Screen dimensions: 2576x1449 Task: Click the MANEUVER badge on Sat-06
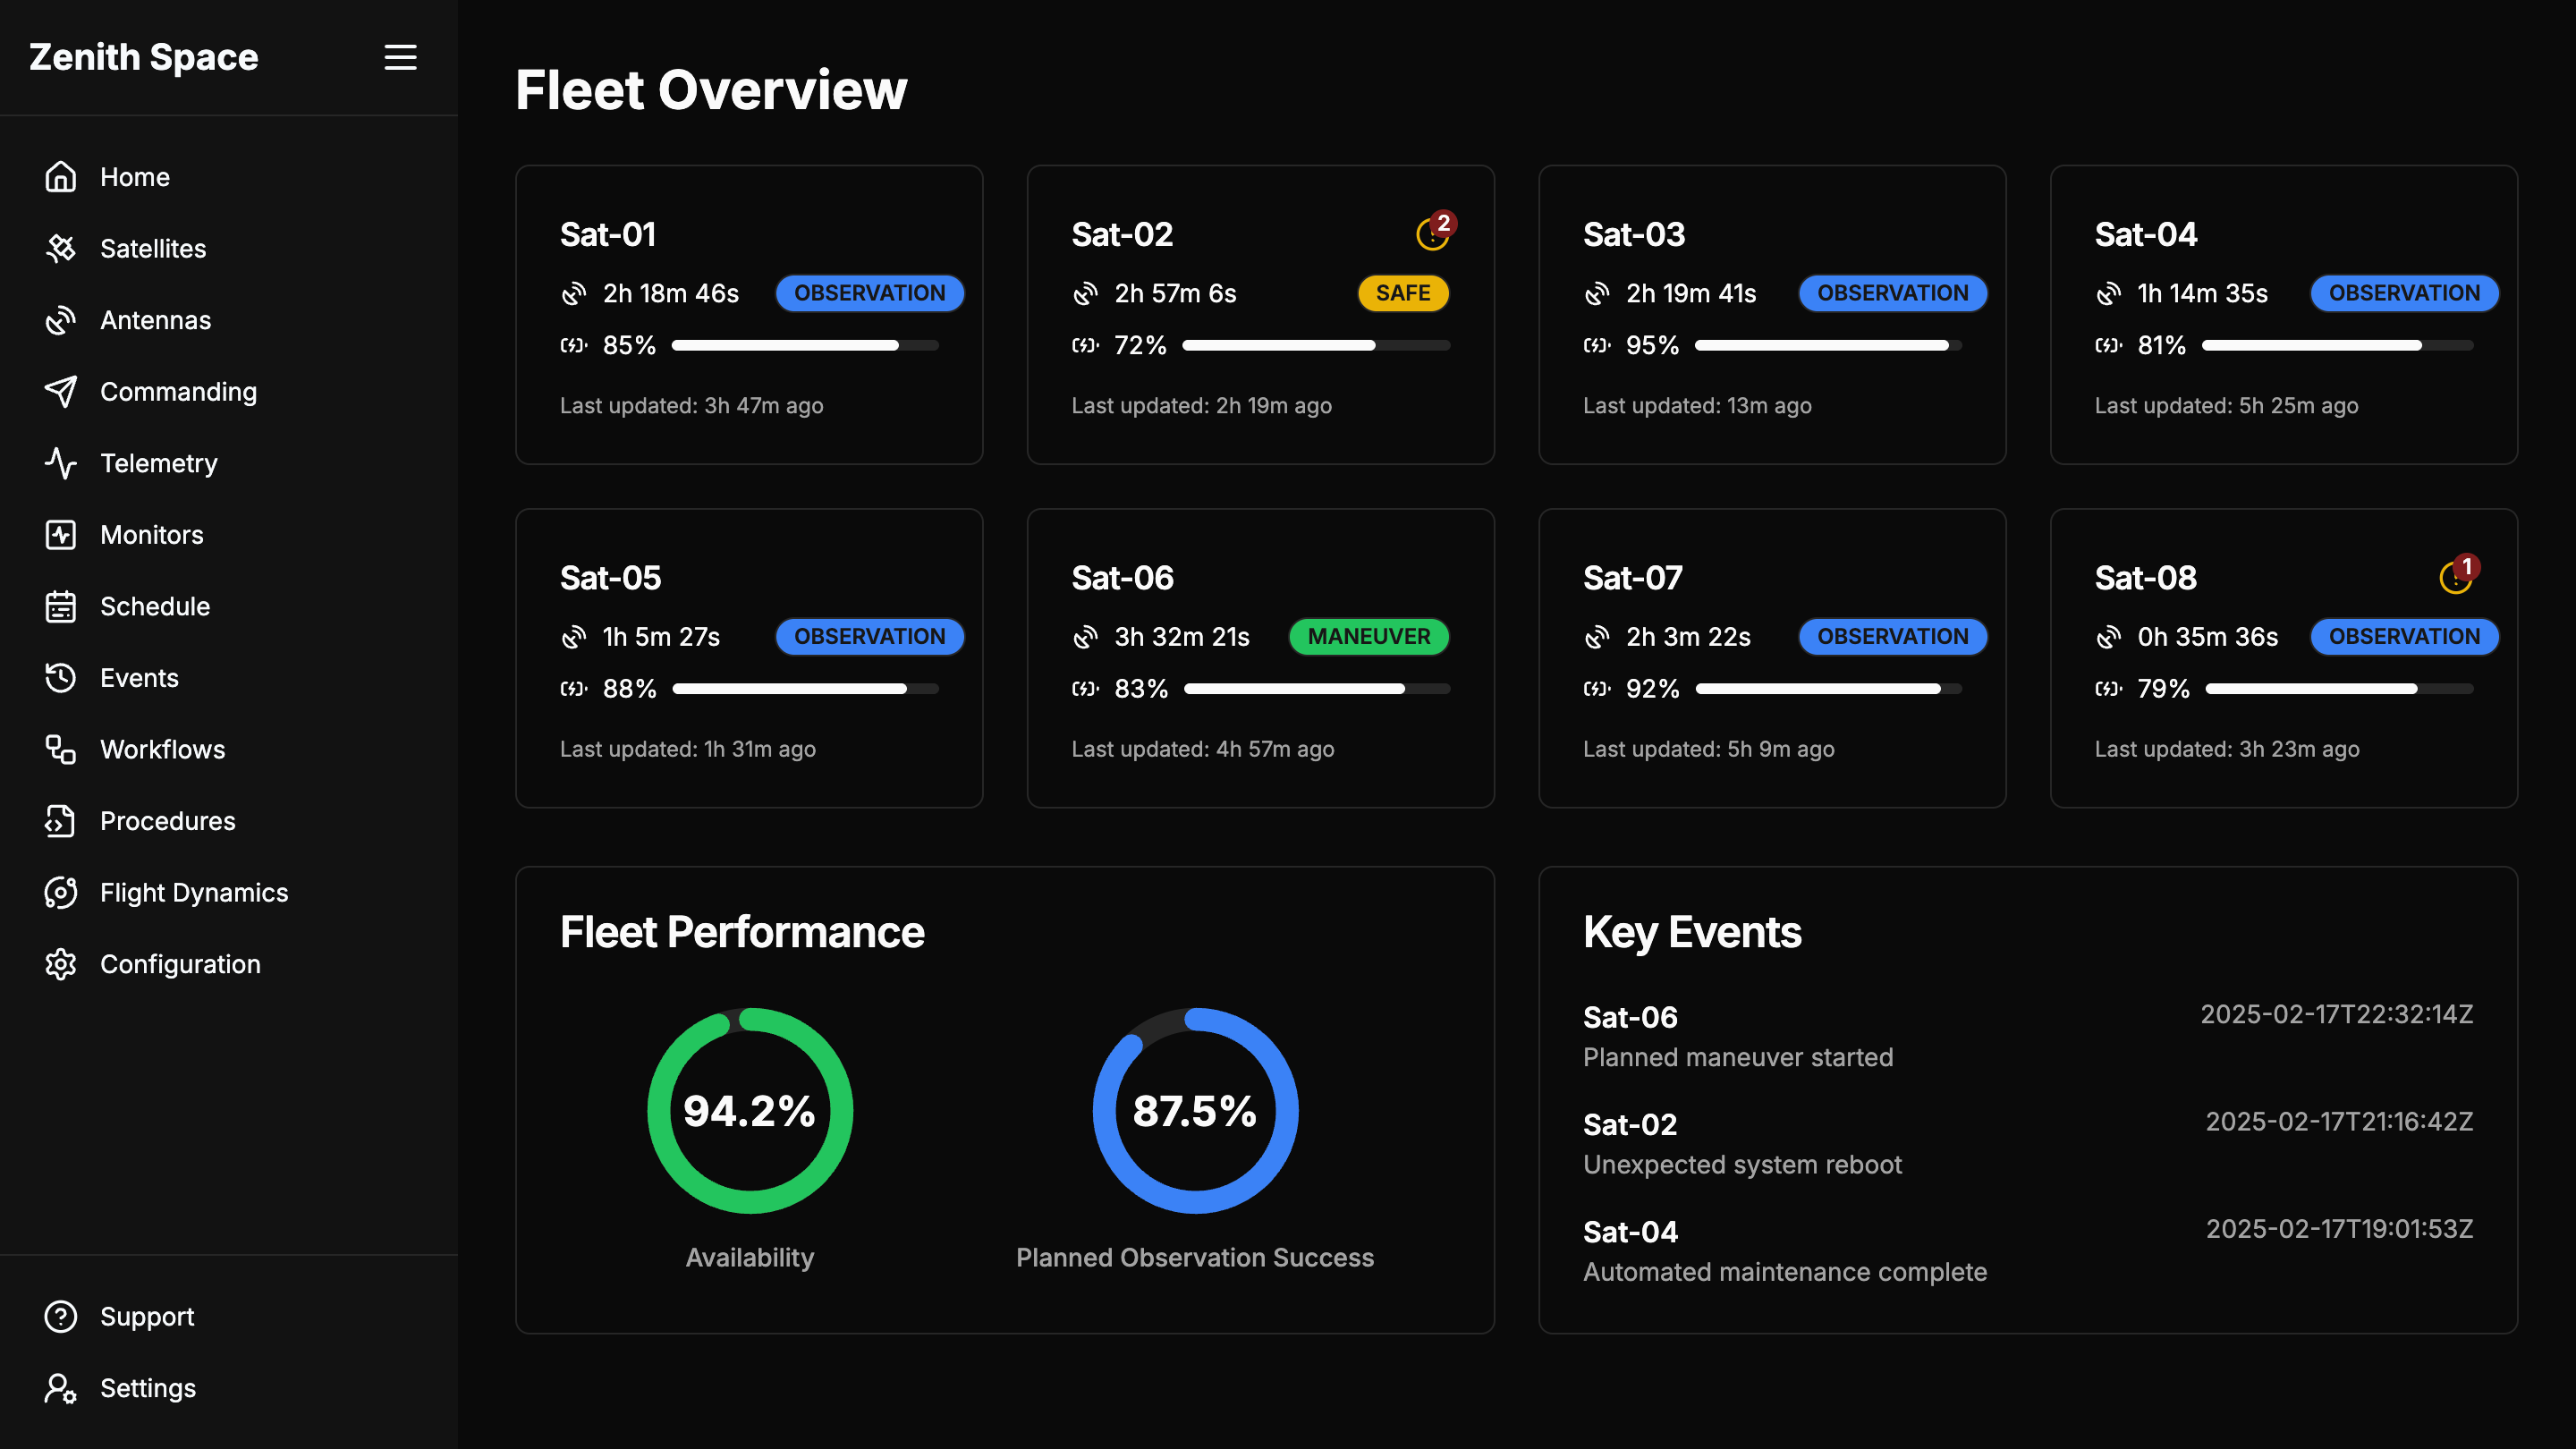[1368, 636]
